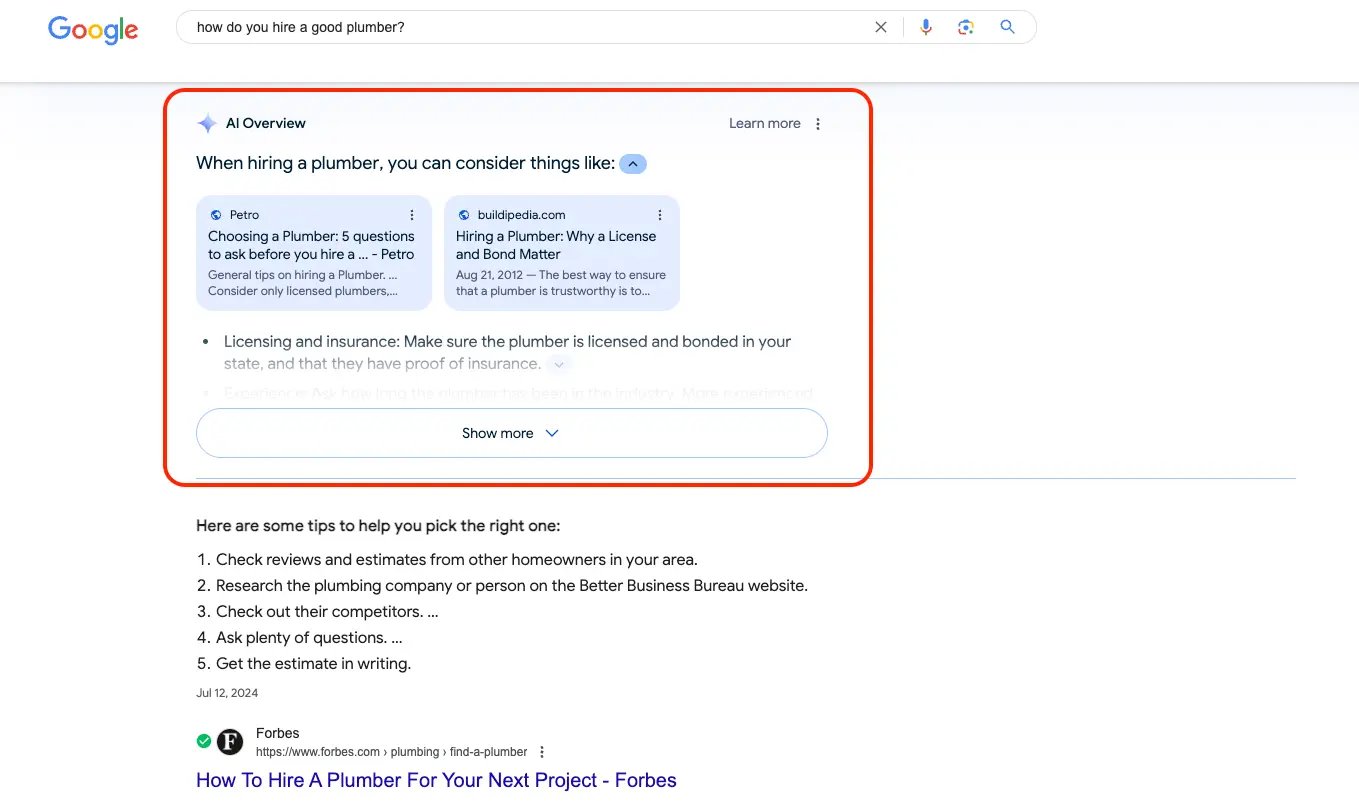Click 'Check out their competitors' tip
Viewport: 1359px width, 805px height.
tap(327, 612)
